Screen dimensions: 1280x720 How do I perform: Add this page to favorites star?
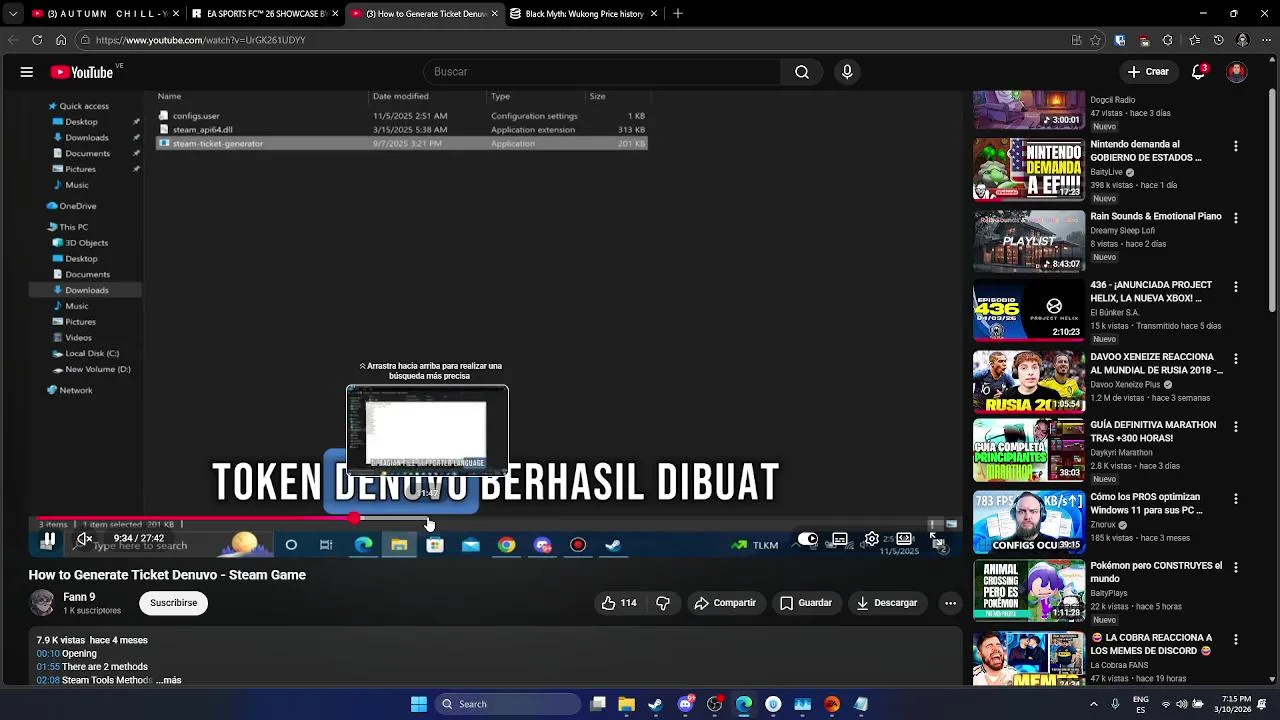tap(1096, 40)
